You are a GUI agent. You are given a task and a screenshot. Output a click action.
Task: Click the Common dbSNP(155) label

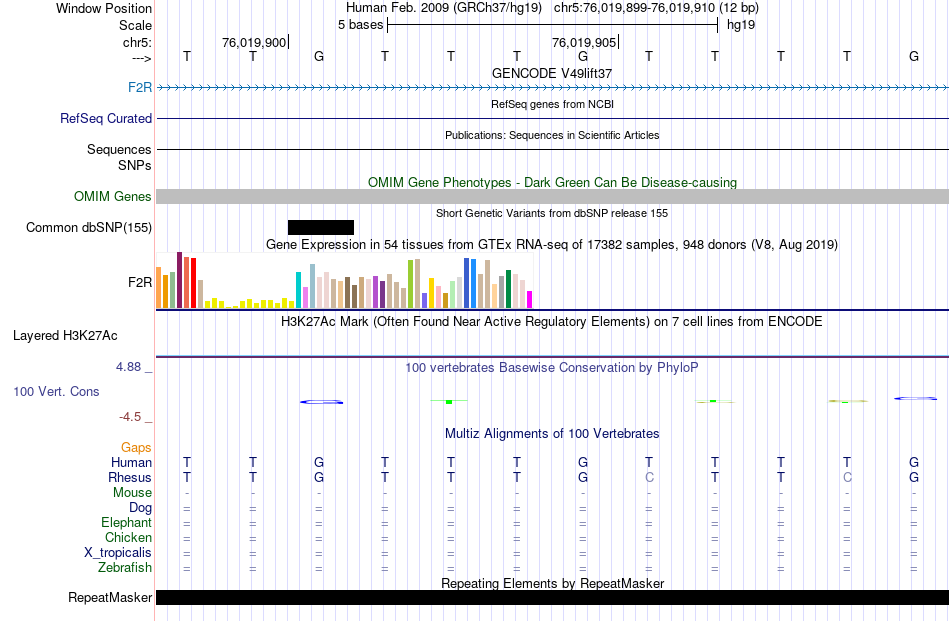(89, 228)
